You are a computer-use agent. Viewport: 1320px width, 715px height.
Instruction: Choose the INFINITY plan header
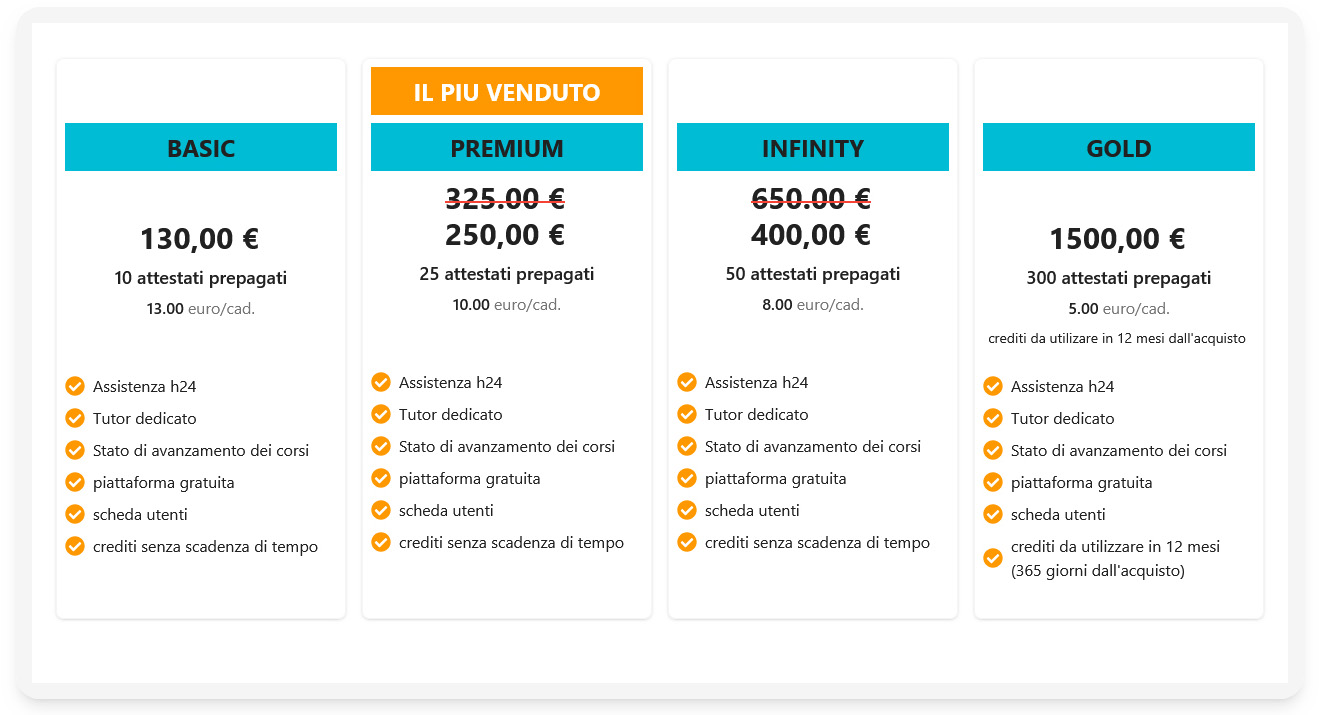(813, 147)
